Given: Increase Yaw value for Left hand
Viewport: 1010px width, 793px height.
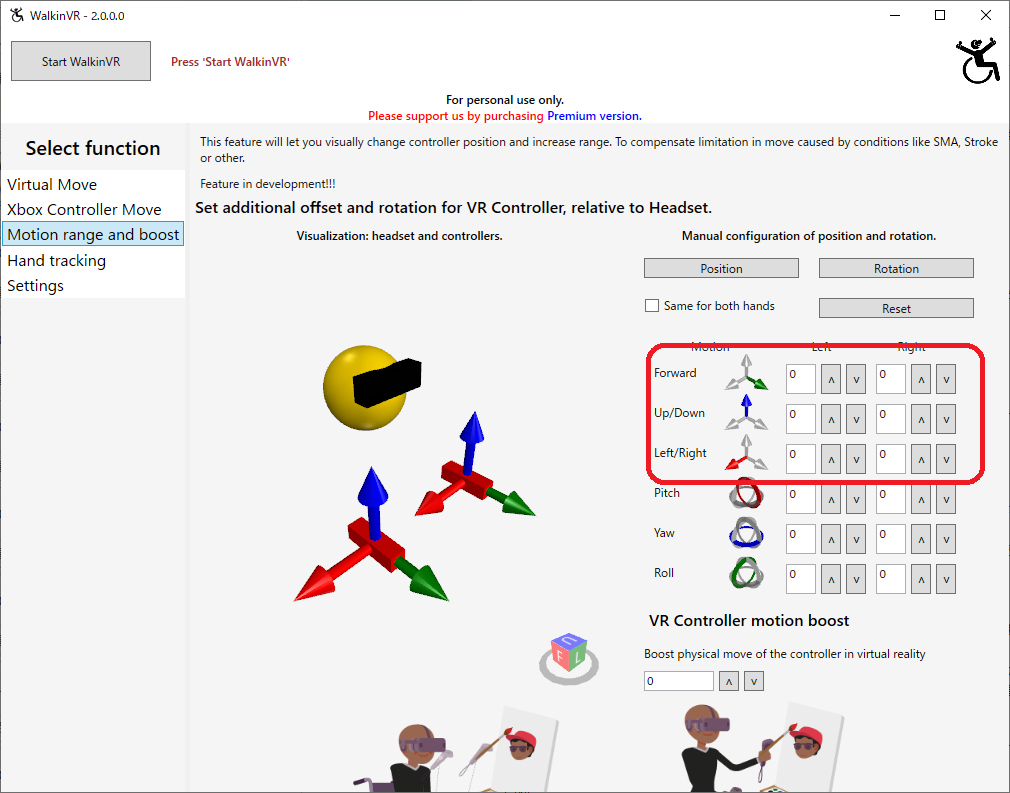Looking at the screenshot, I should pos(831,539).
